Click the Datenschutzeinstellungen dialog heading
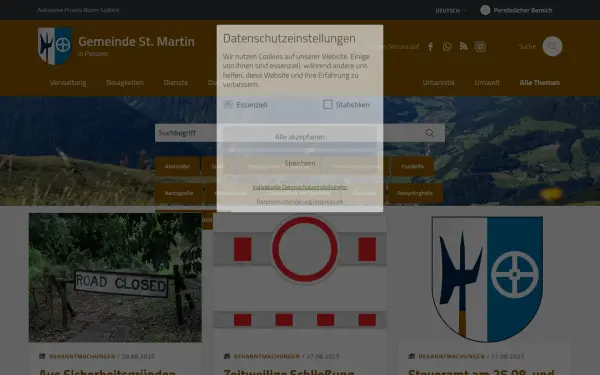Screen dimensions: 600x375 coord(289,38)
